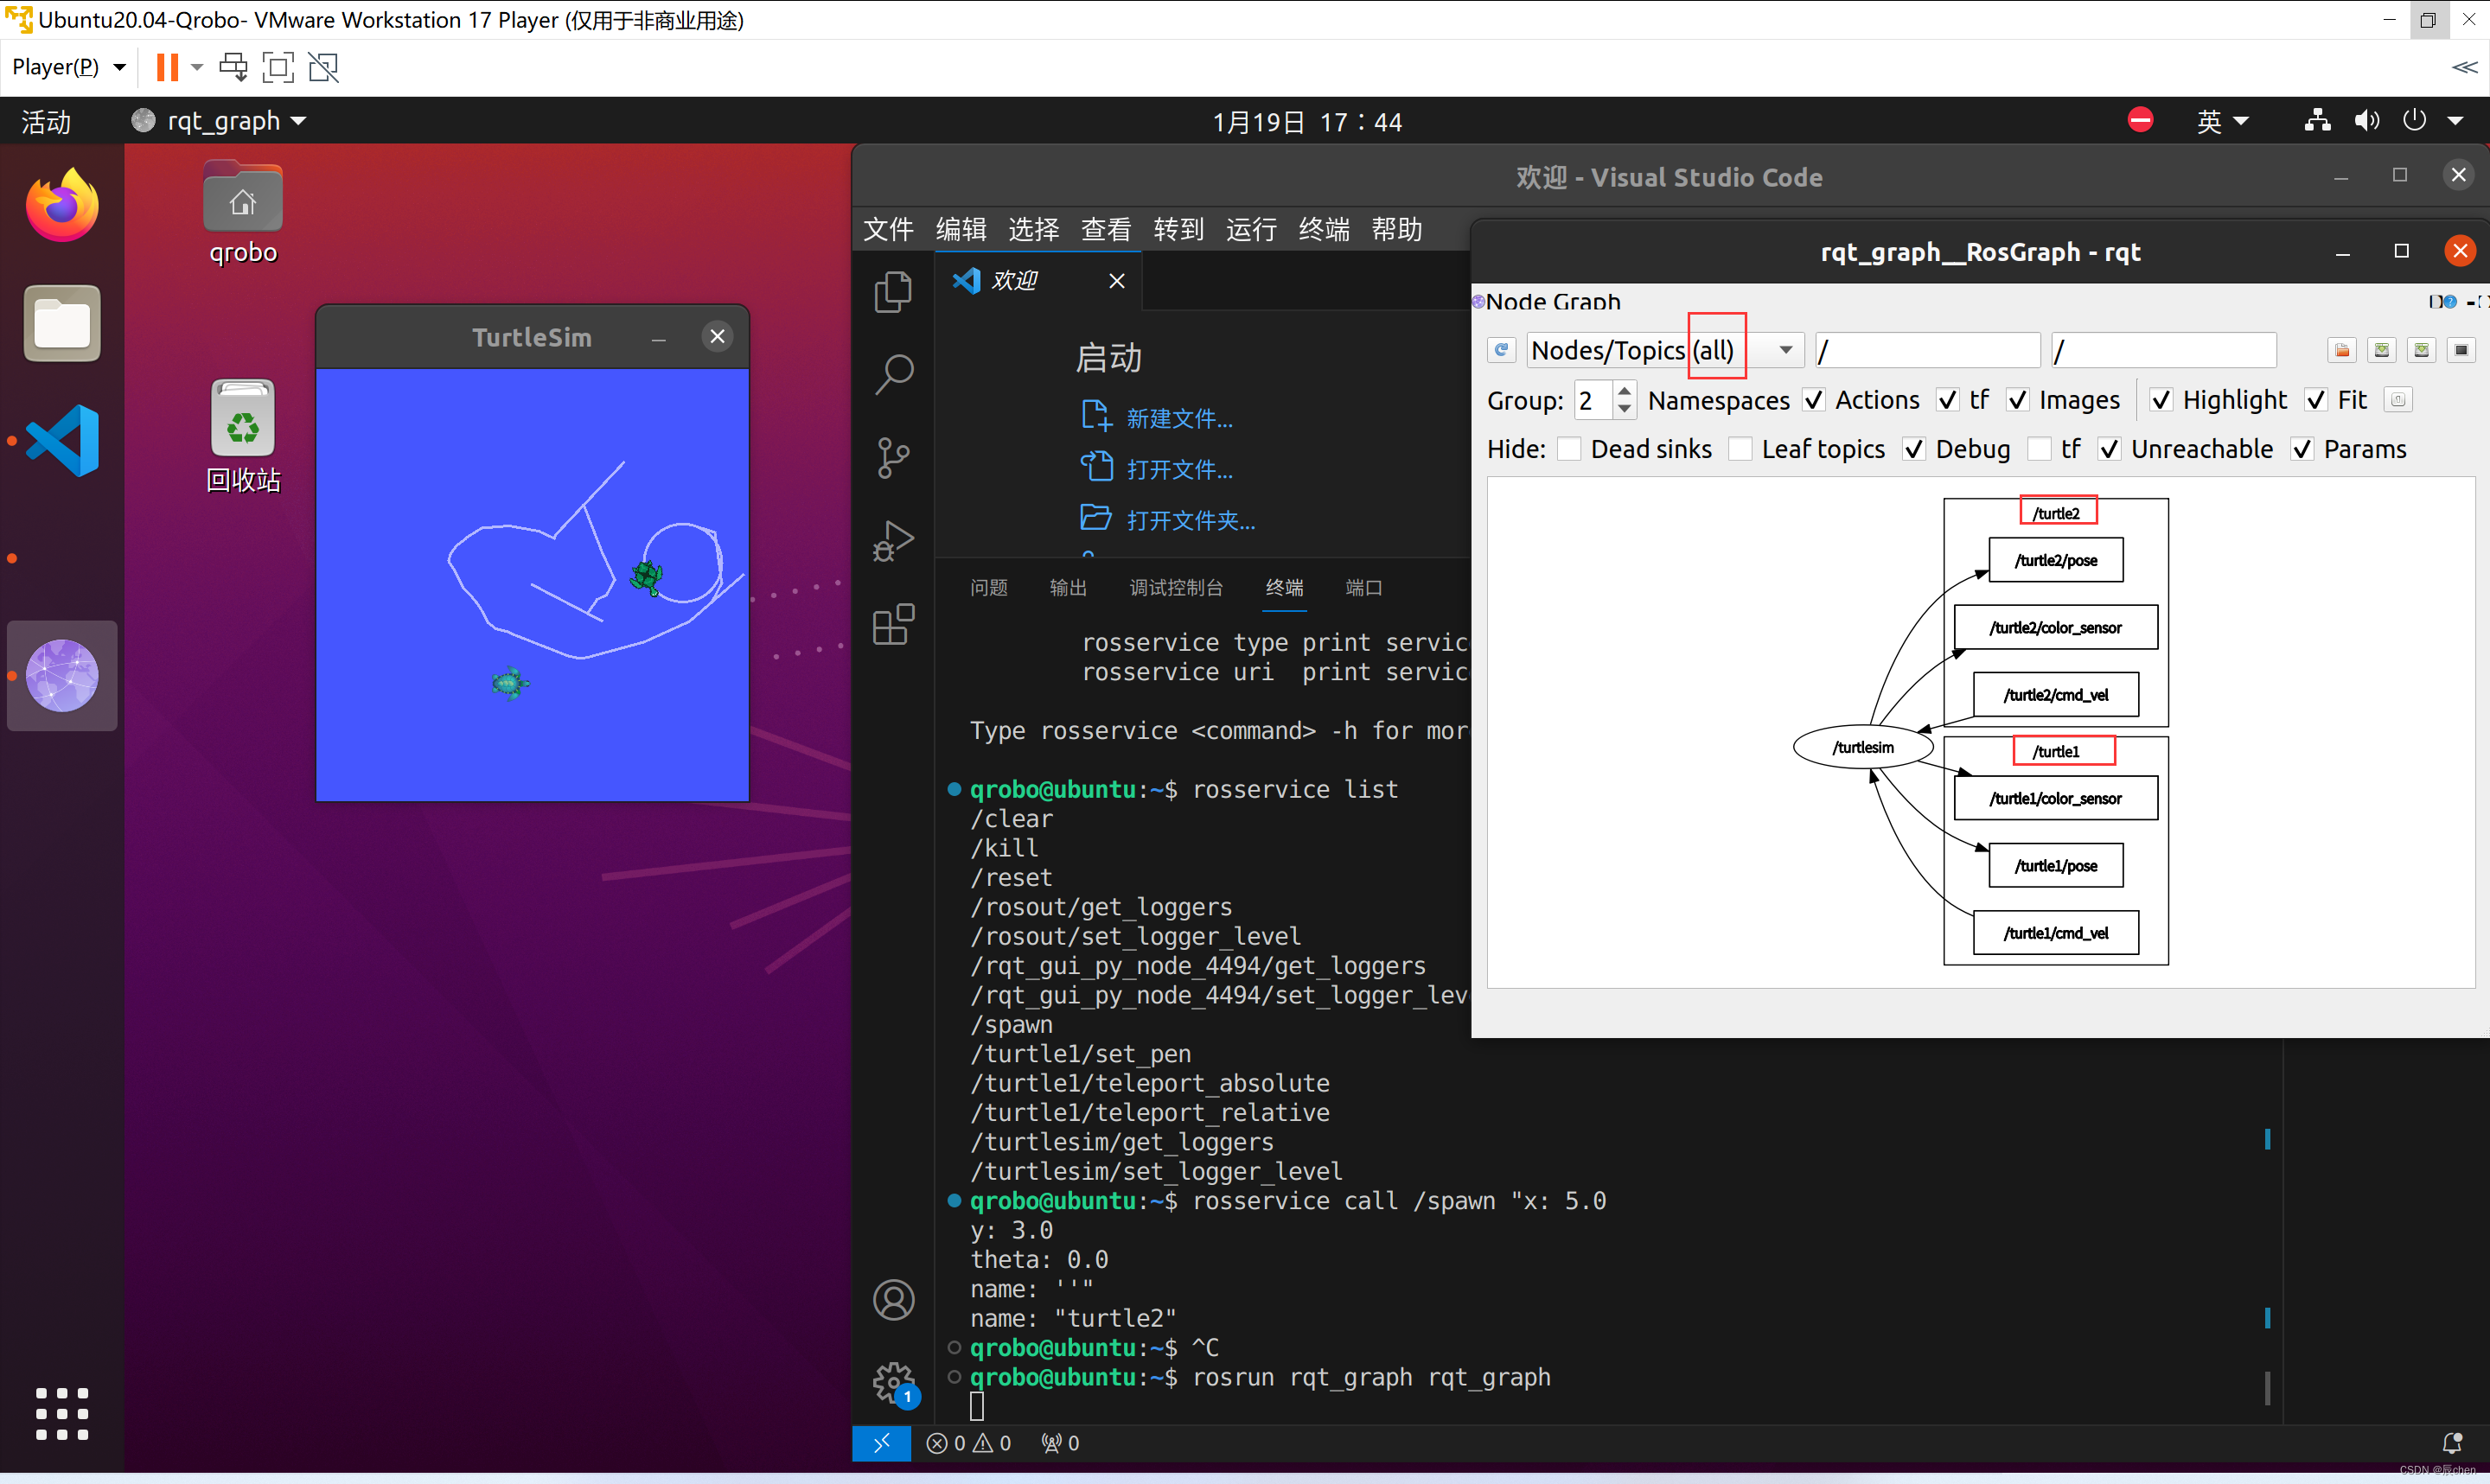Open rqt plugin help question icon
The image size is (2490, 1484).
click(x=2449, y=301)
